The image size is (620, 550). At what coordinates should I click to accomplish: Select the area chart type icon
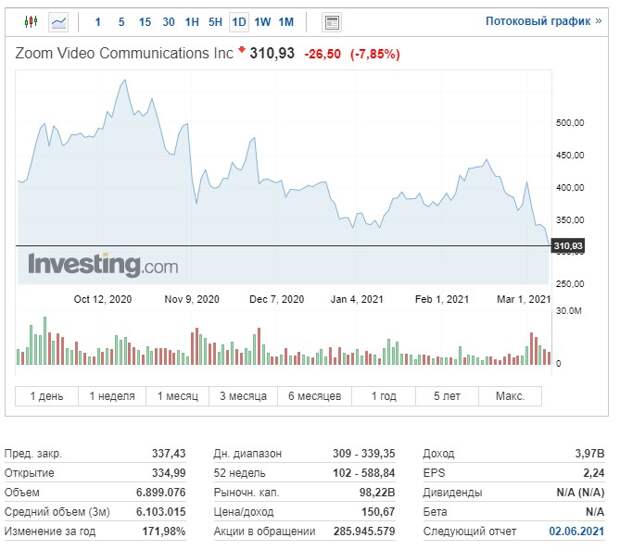coord(58,22)
